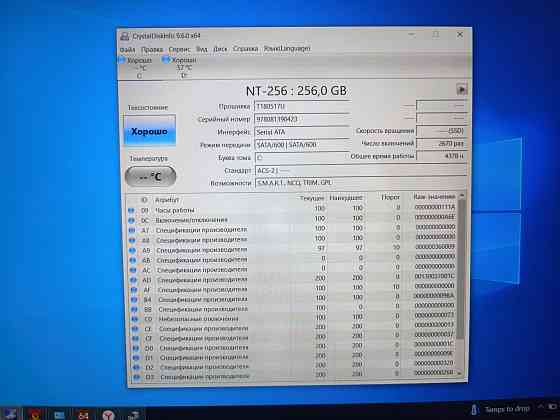Screen dimensions: 560x420
Task: Click the temperature button showing -- °C
Action: [x=150, y=176]
